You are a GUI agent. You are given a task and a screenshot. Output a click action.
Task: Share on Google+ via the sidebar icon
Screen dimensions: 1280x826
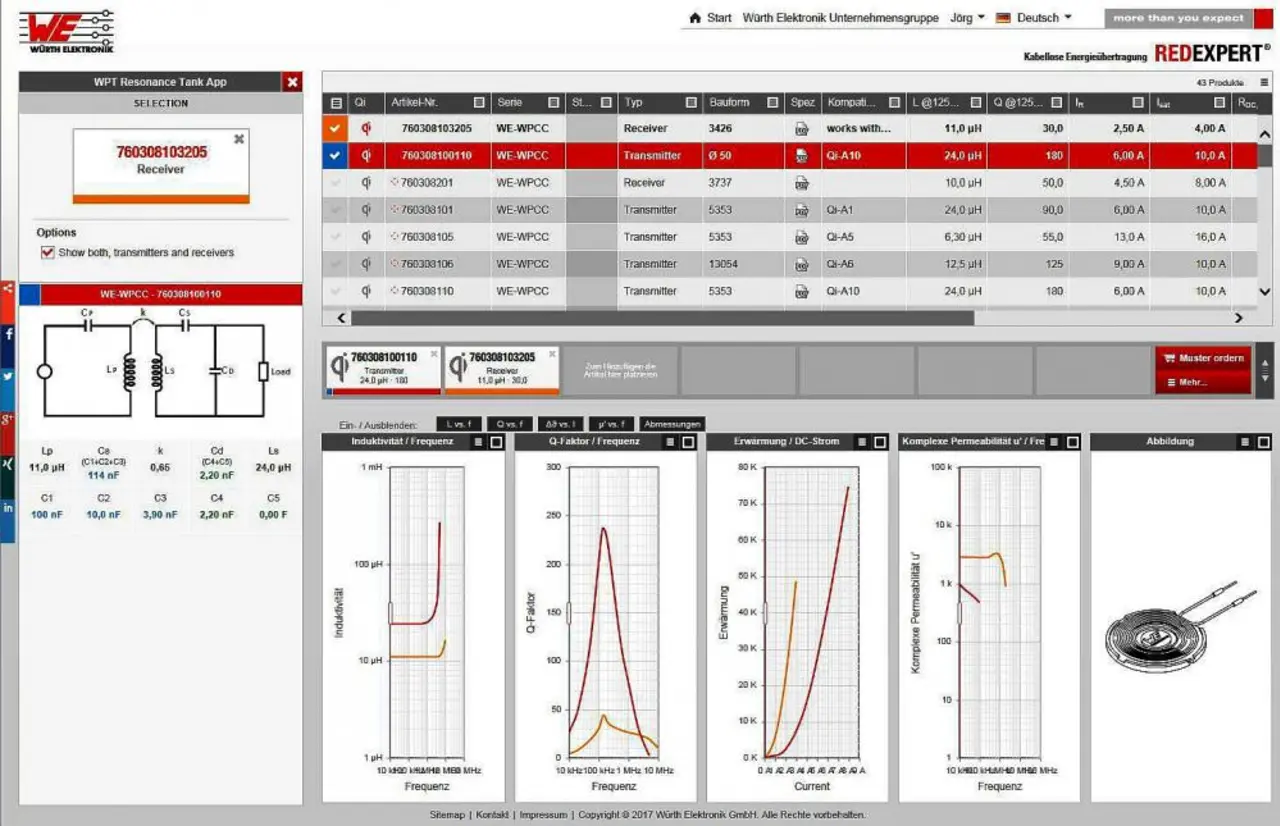(x=7, y=419)
